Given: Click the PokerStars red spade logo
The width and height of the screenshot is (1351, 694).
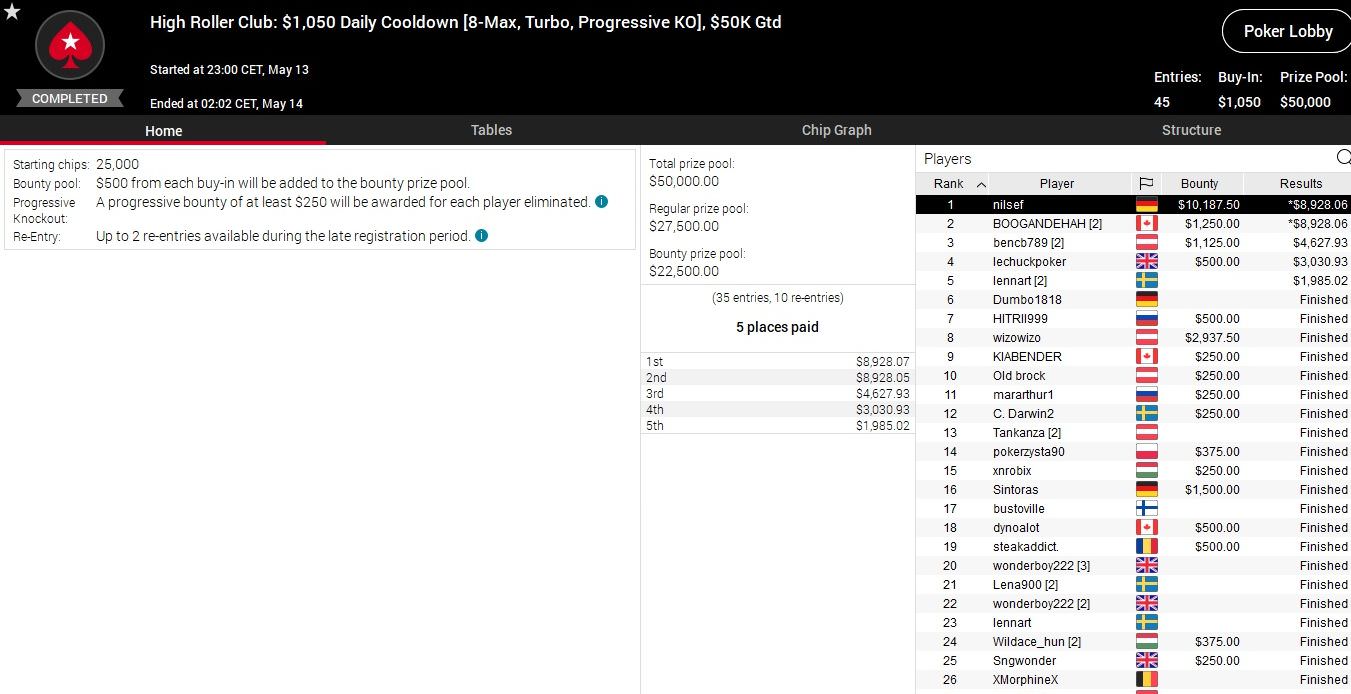Looking at the screenshot, I should pyautogui.click(x=70, y=44).
